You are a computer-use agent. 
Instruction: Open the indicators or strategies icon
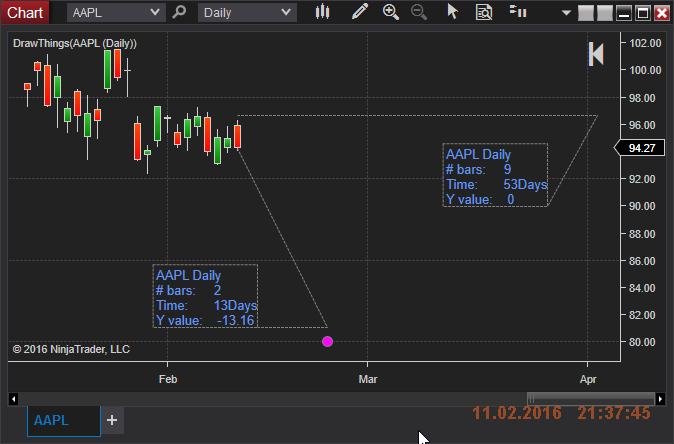coord(518,11)
